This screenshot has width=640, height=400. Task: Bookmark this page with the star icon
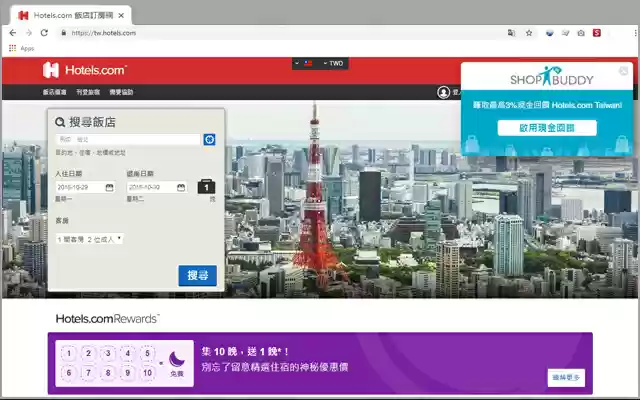click(x=529, y=33)
